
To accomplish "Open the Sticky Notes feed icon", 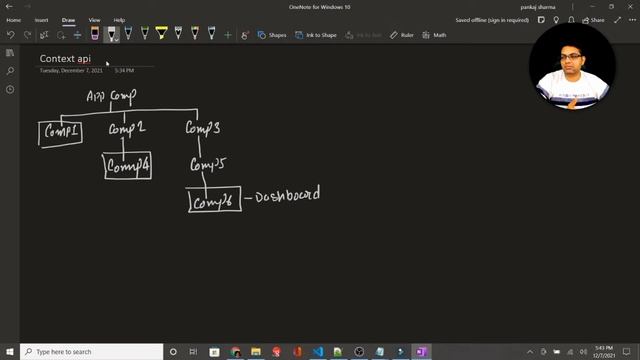I will tap(541, 20).
